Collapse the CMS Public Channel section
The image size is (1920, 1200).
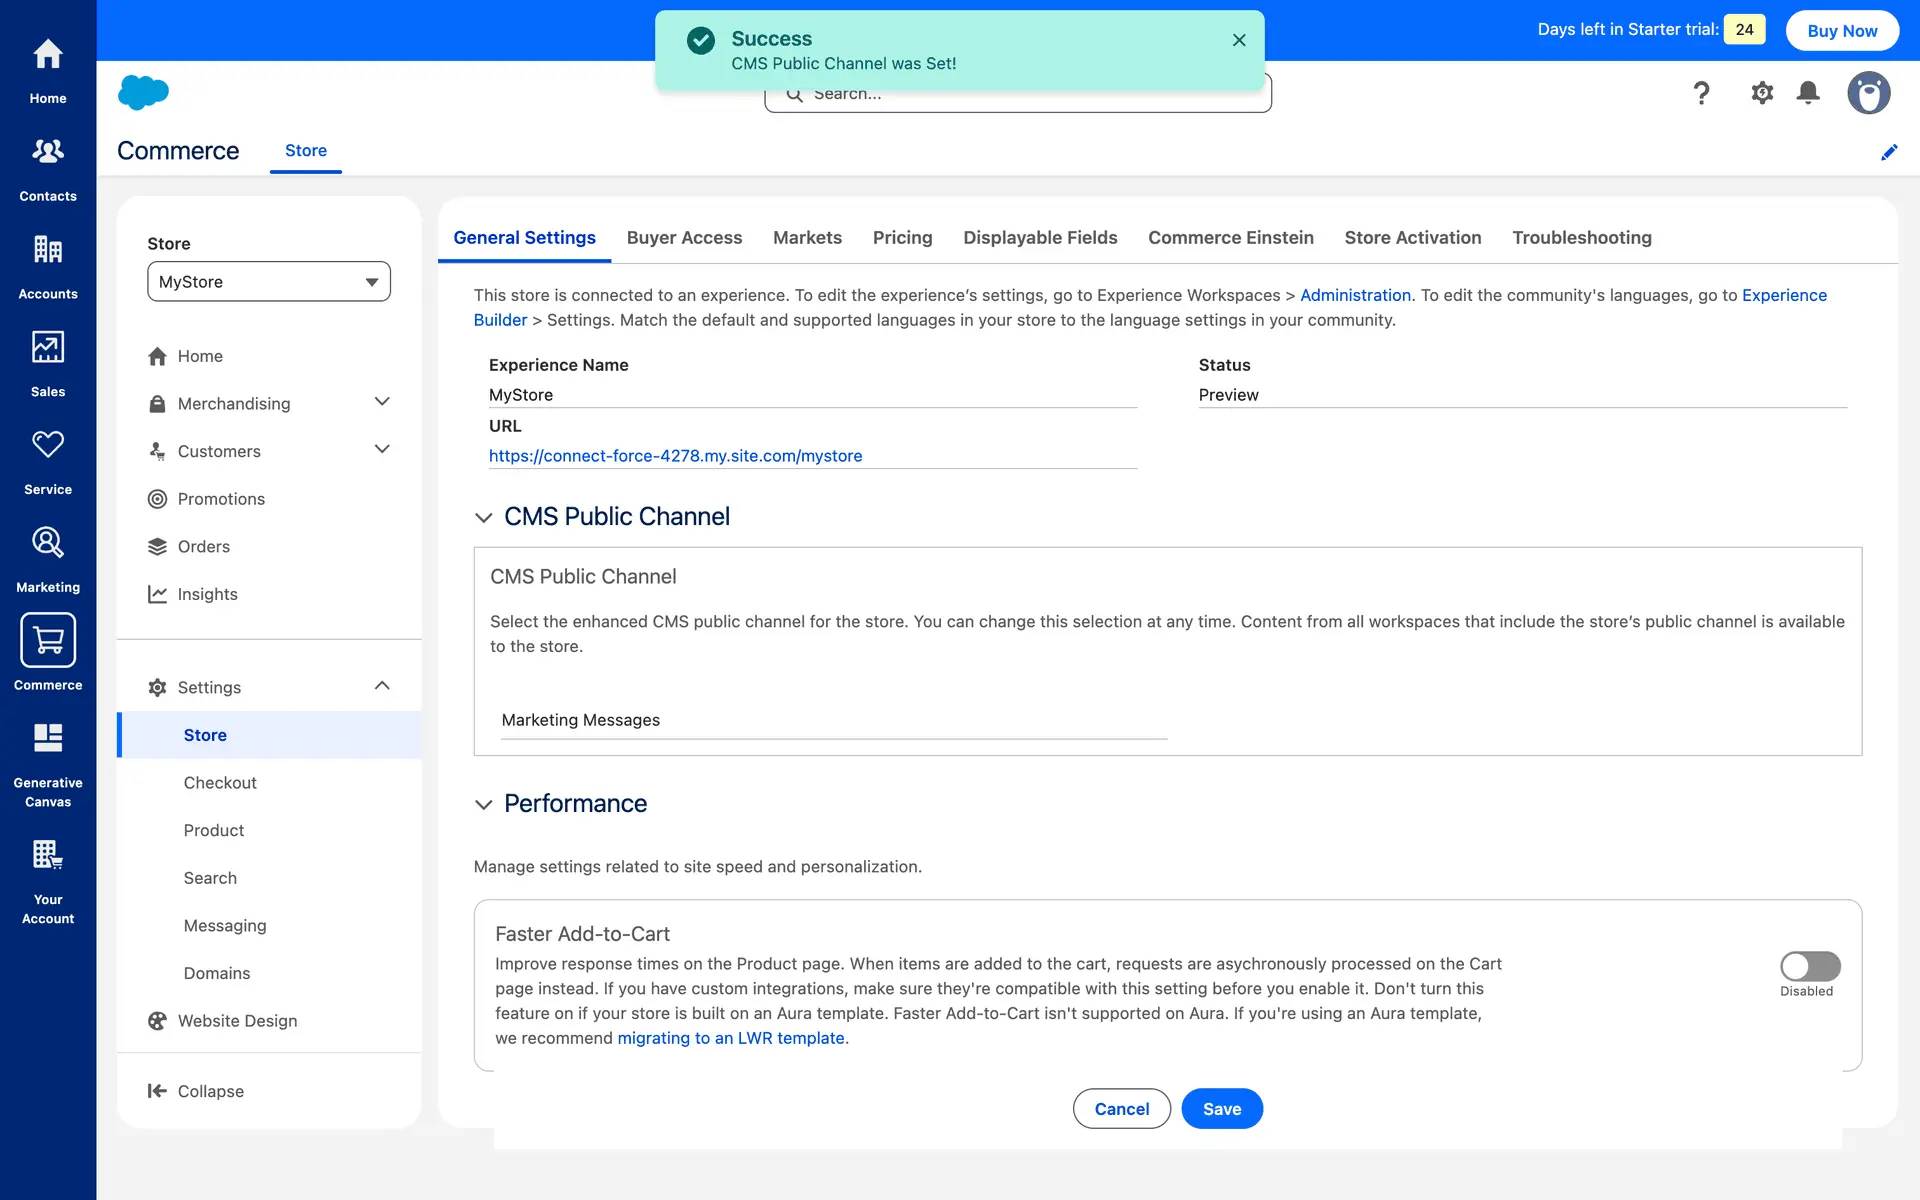(484, 517)
